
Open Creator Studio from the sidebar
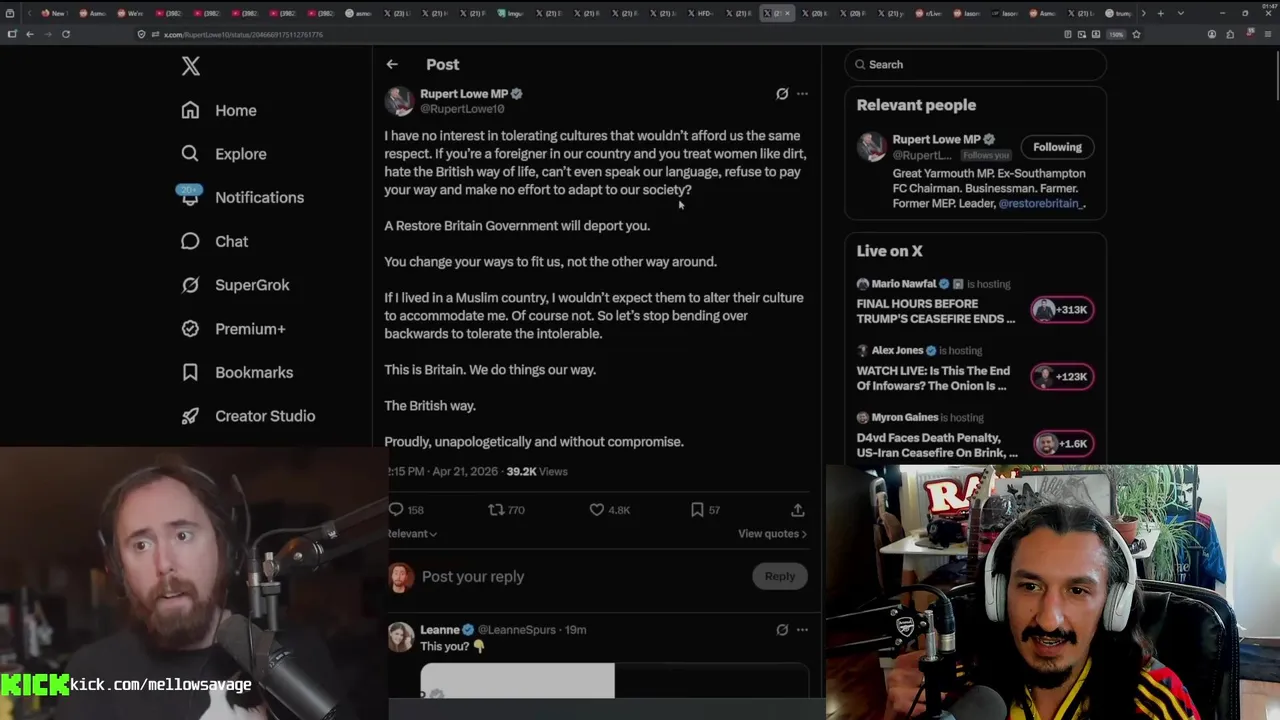click(x=248, y=416)
